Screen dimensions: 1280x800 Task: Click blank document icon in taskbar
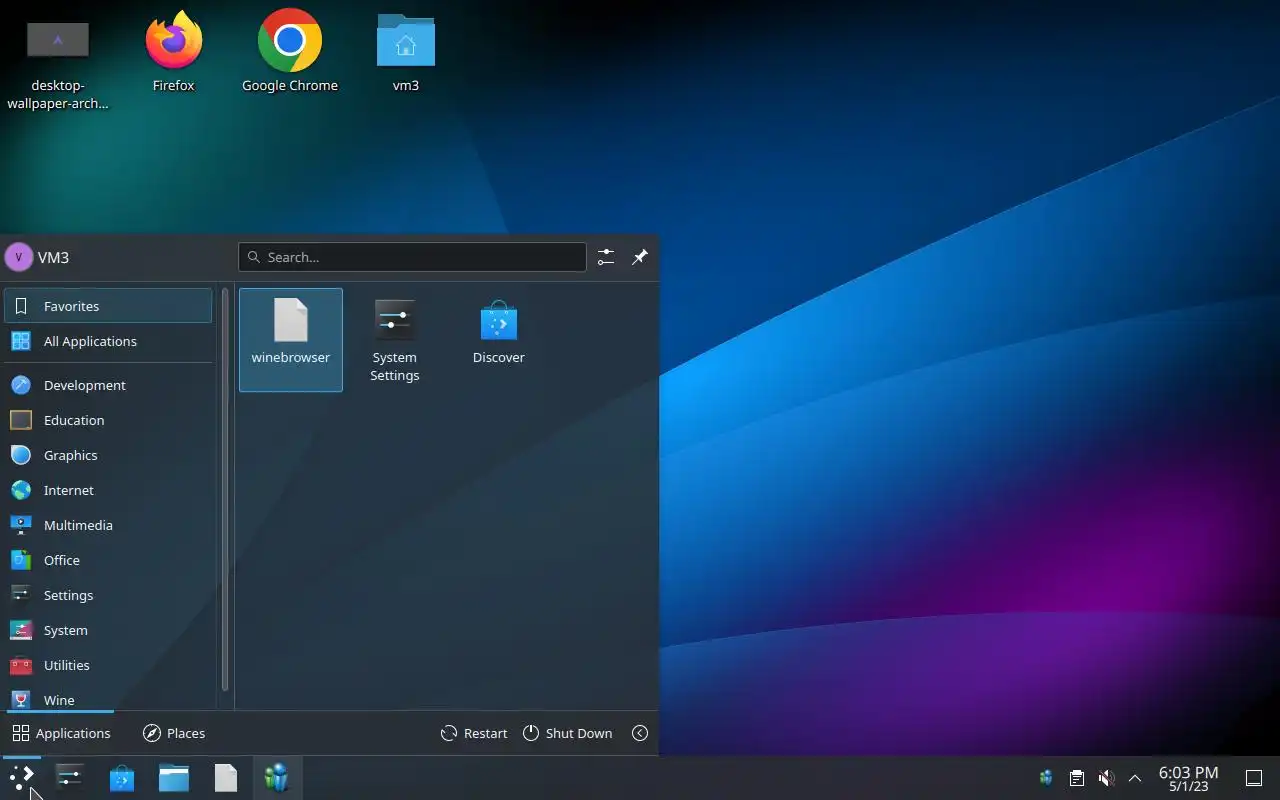click(226, 777)
